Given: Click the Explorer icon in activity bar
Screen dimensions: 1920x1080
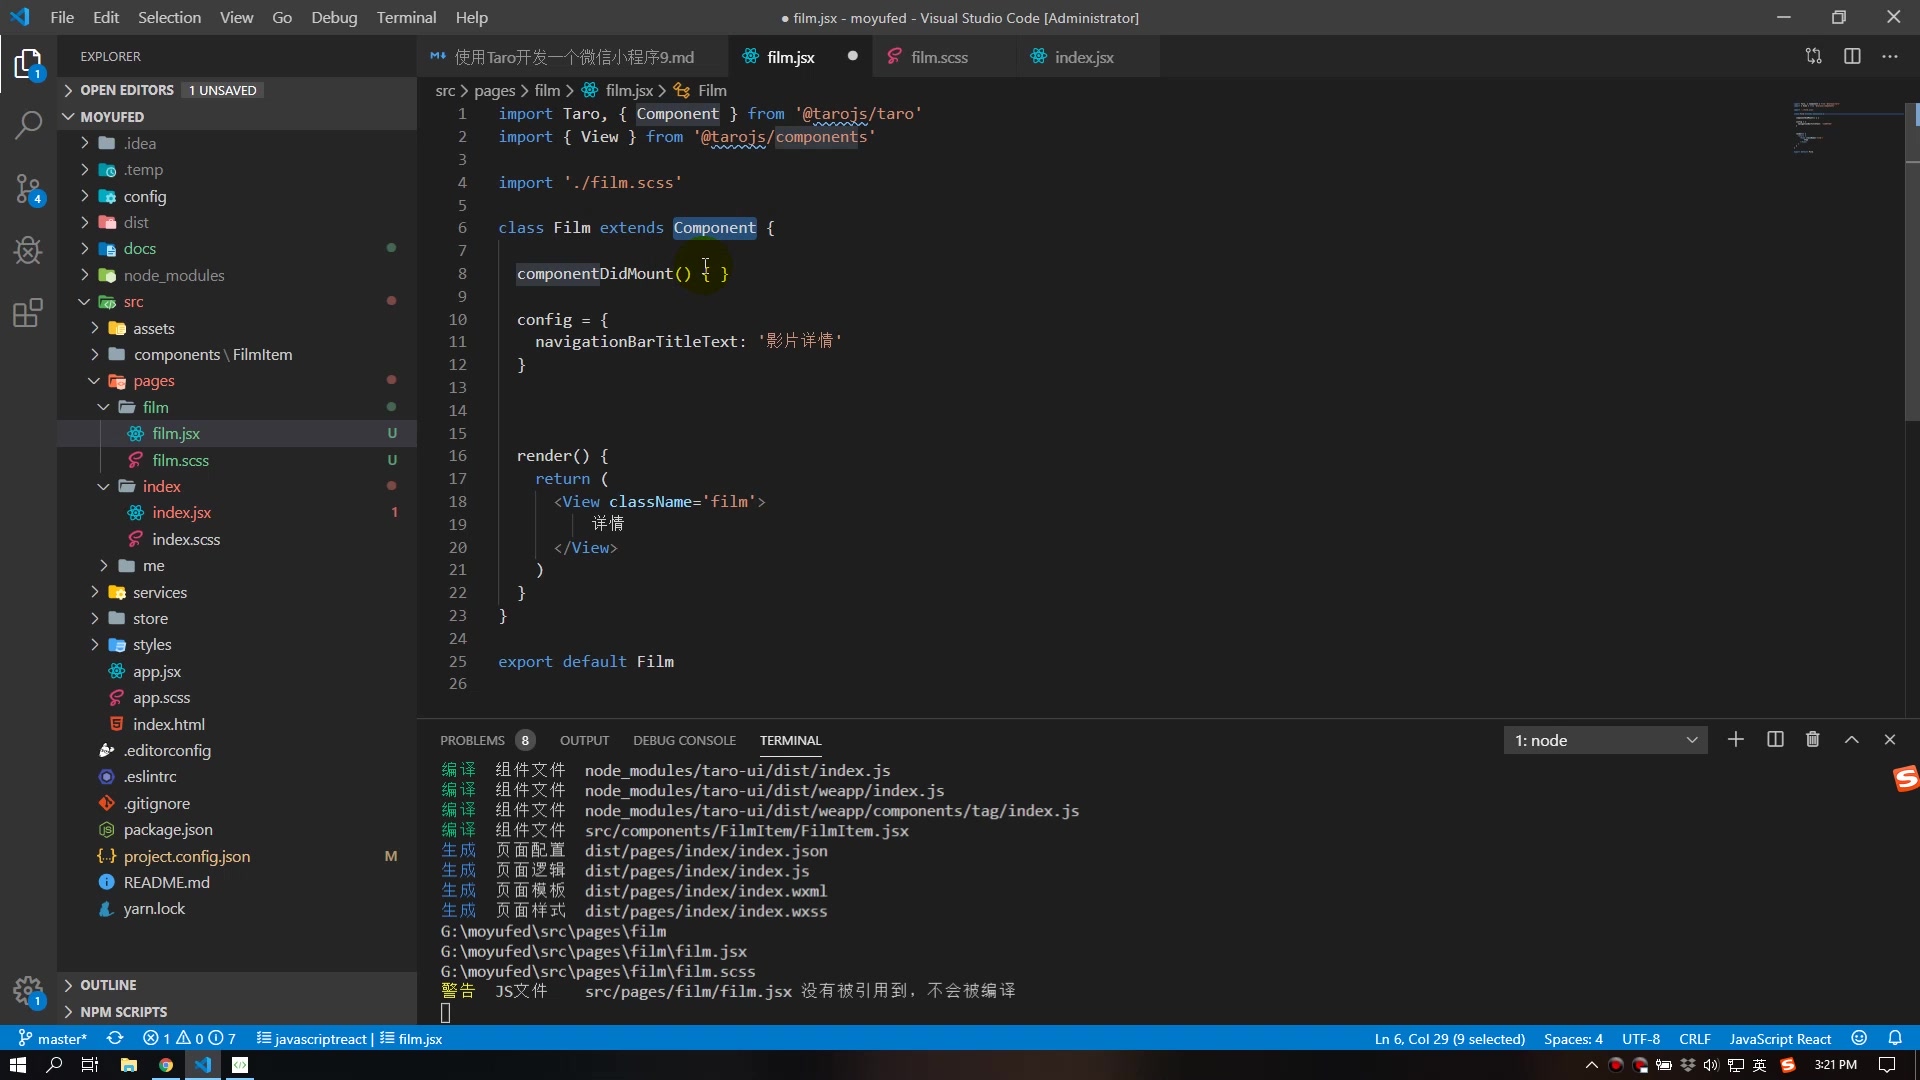Looking at the screenshot, I should coord(29,65).
